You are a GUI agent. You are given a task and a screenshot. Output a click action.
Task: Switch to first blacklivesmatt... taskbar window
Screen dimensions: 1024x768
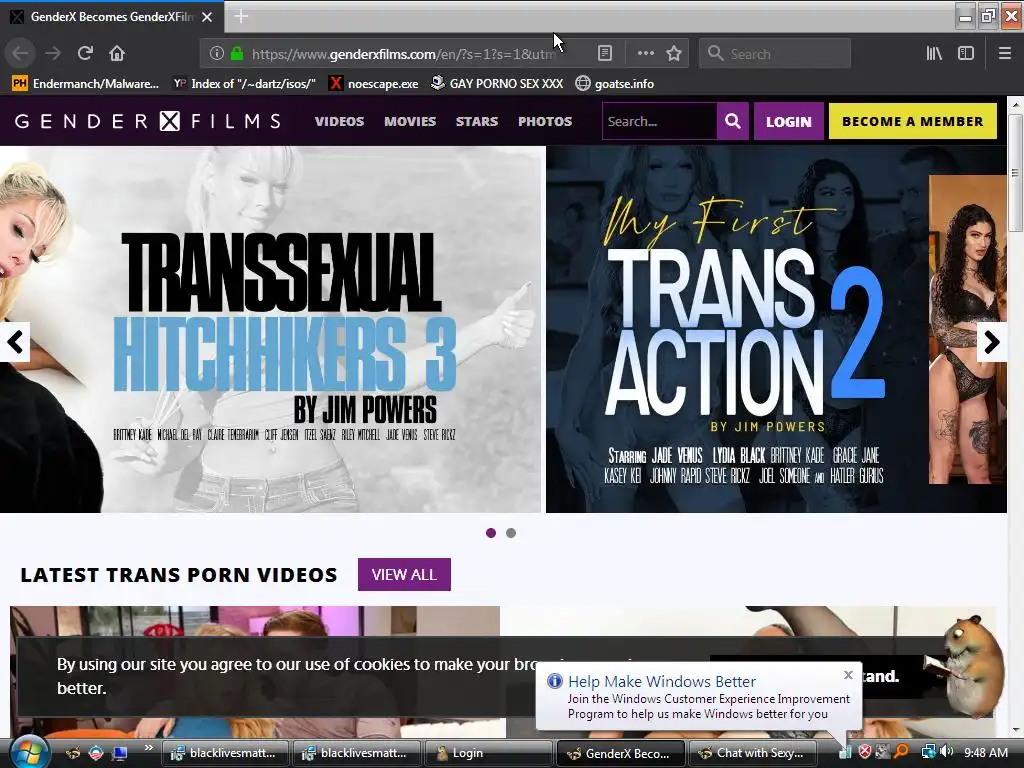pyautogui.click(x=225, y=753)
